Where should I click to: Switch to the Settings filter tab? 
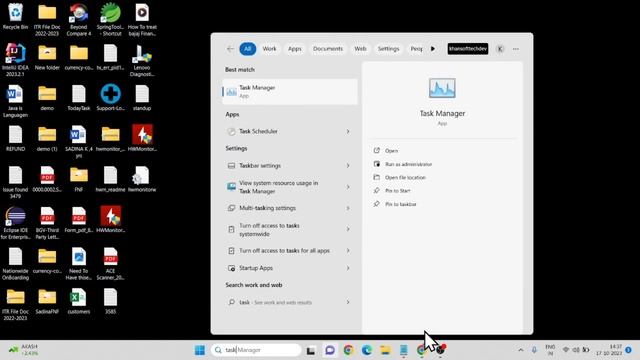click(x=388, y=49)
